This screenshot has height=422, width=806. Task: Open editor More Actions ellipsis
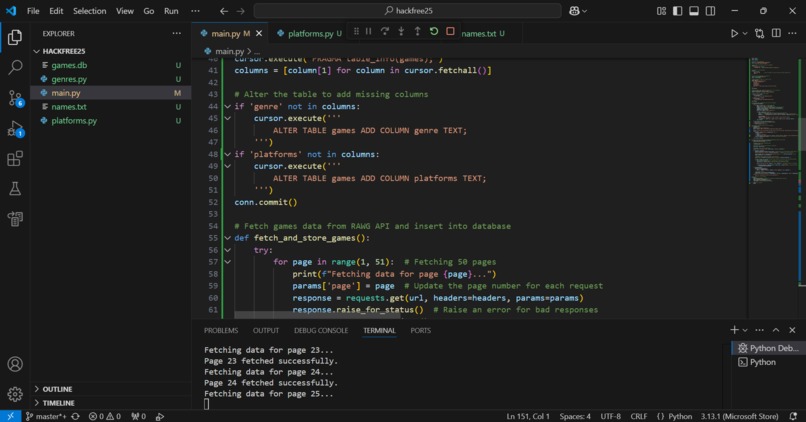click(x=792, y=33)
